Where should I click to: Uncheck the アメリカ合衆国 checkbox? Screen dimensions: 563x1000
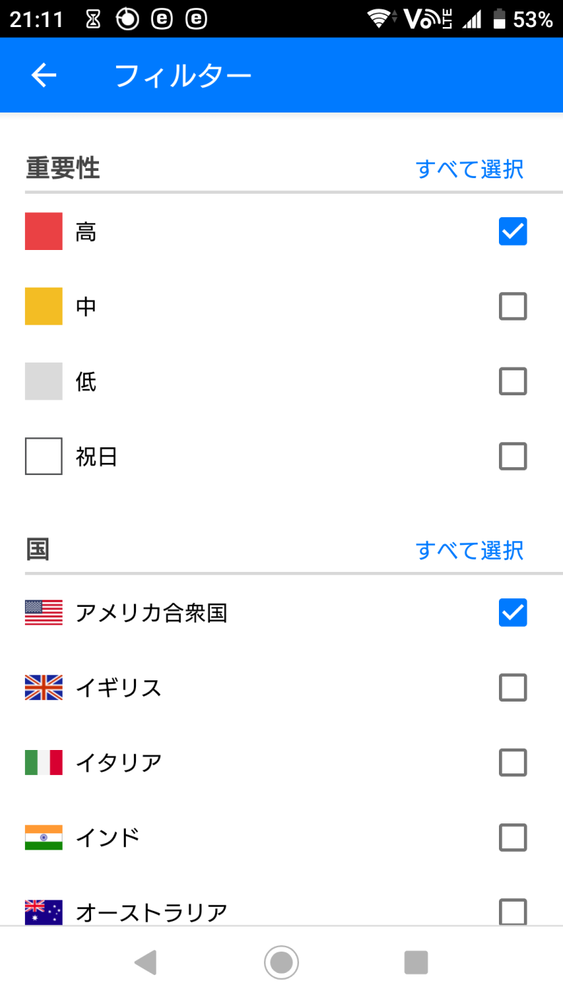[513, 612]
